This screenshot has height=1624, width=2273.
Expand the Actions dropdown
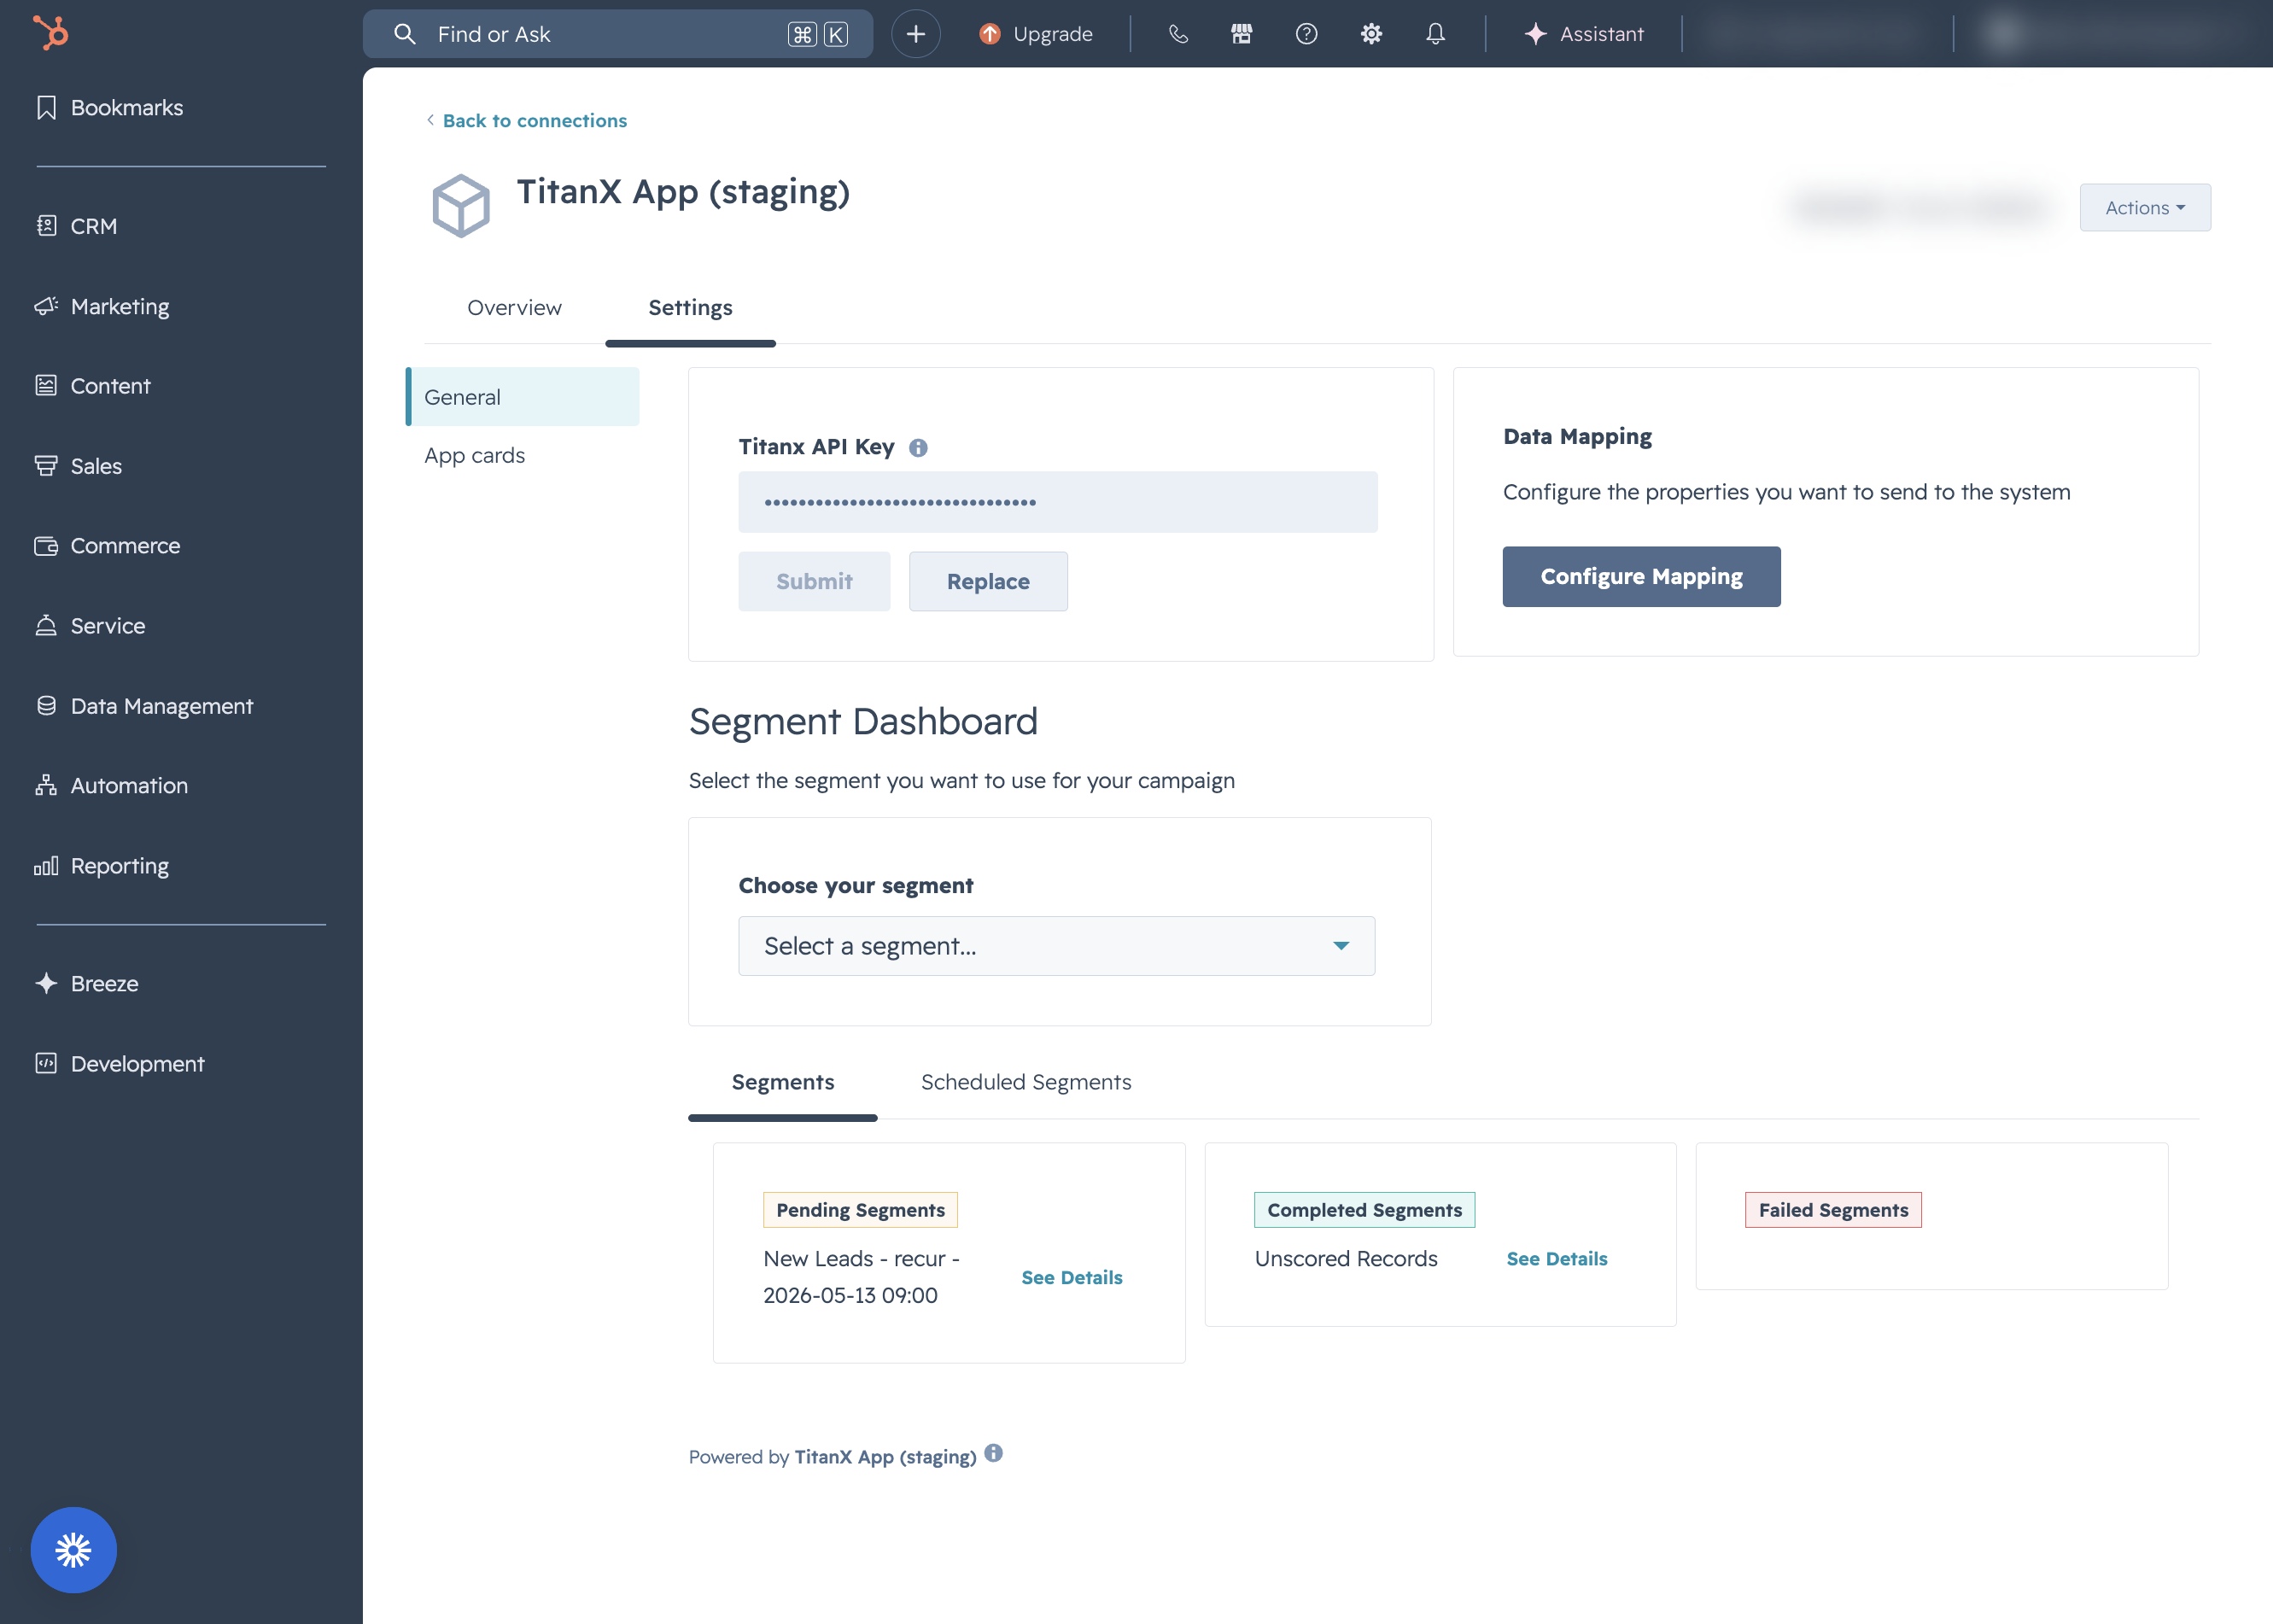2145,208
